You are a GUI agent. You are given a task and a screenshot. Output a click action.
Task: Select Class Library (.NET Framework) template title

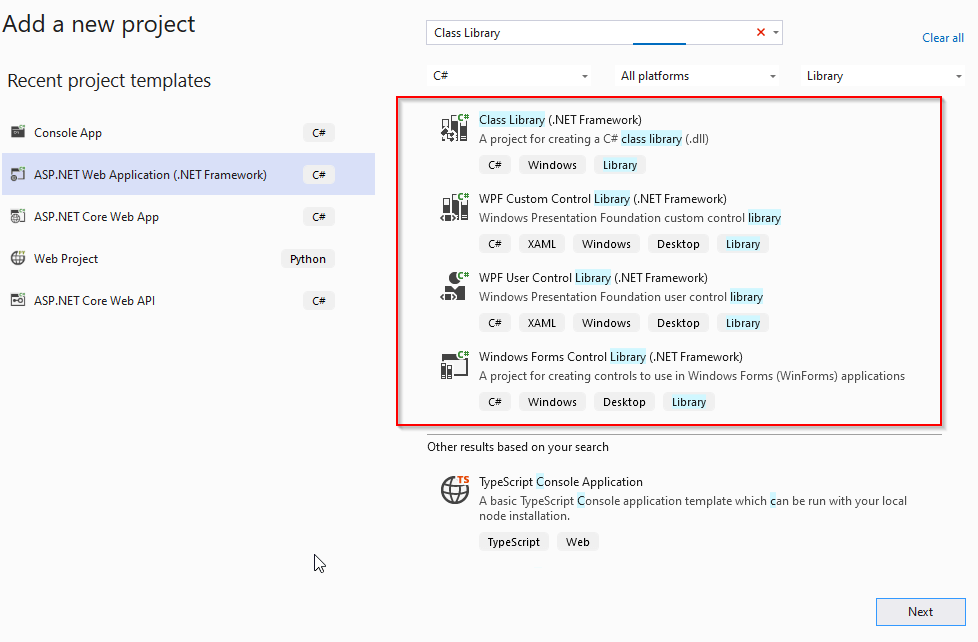pyautogui.click(x=560, y=120)
